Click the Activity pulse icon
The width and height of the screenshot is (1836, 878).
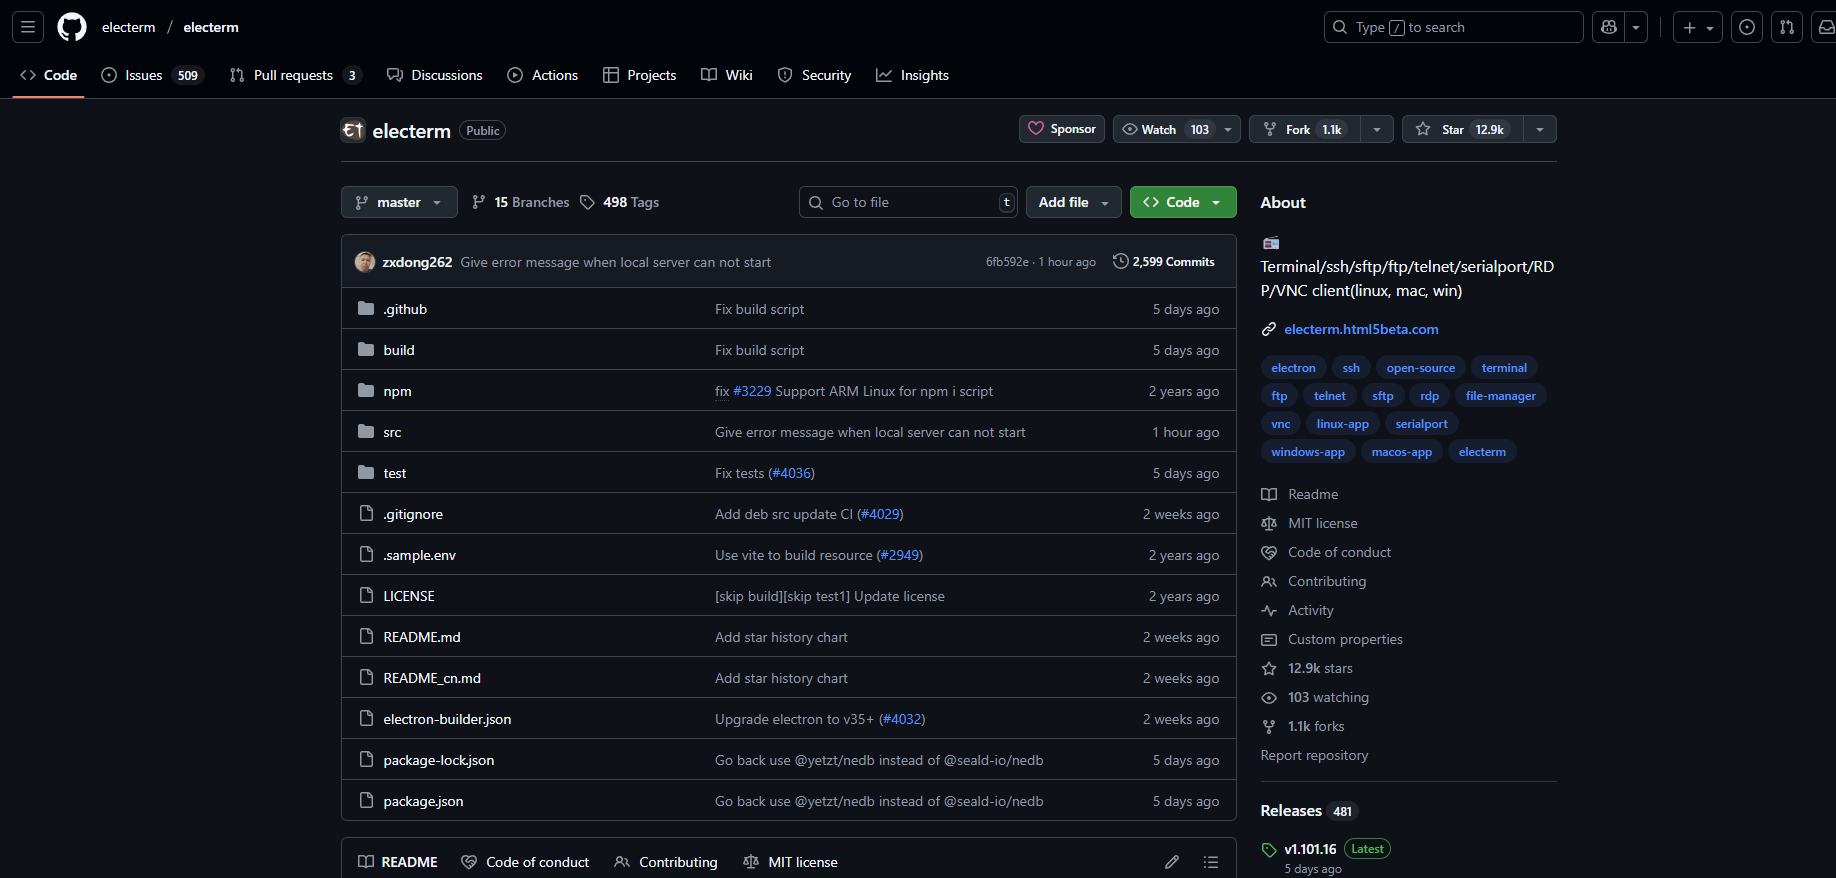(x=1269, y=610)
